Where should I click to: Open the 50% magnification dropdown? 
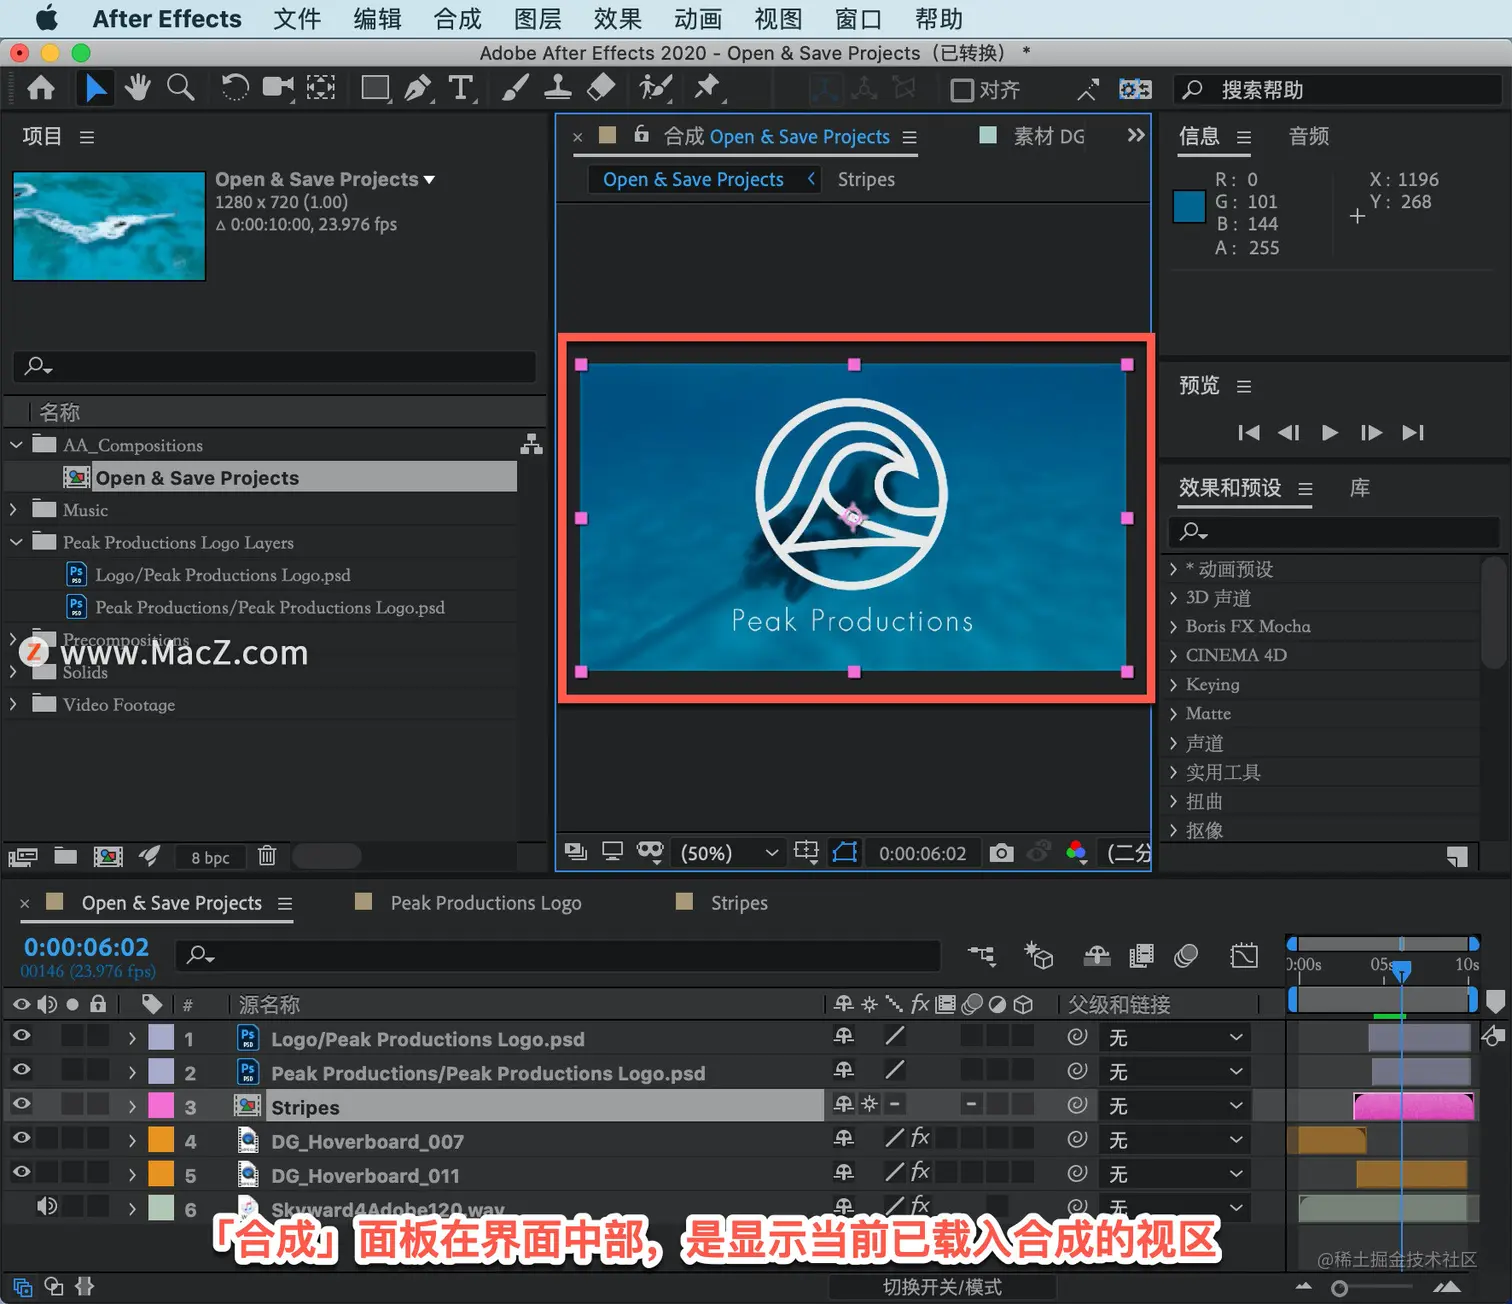[x=729, y=853]
